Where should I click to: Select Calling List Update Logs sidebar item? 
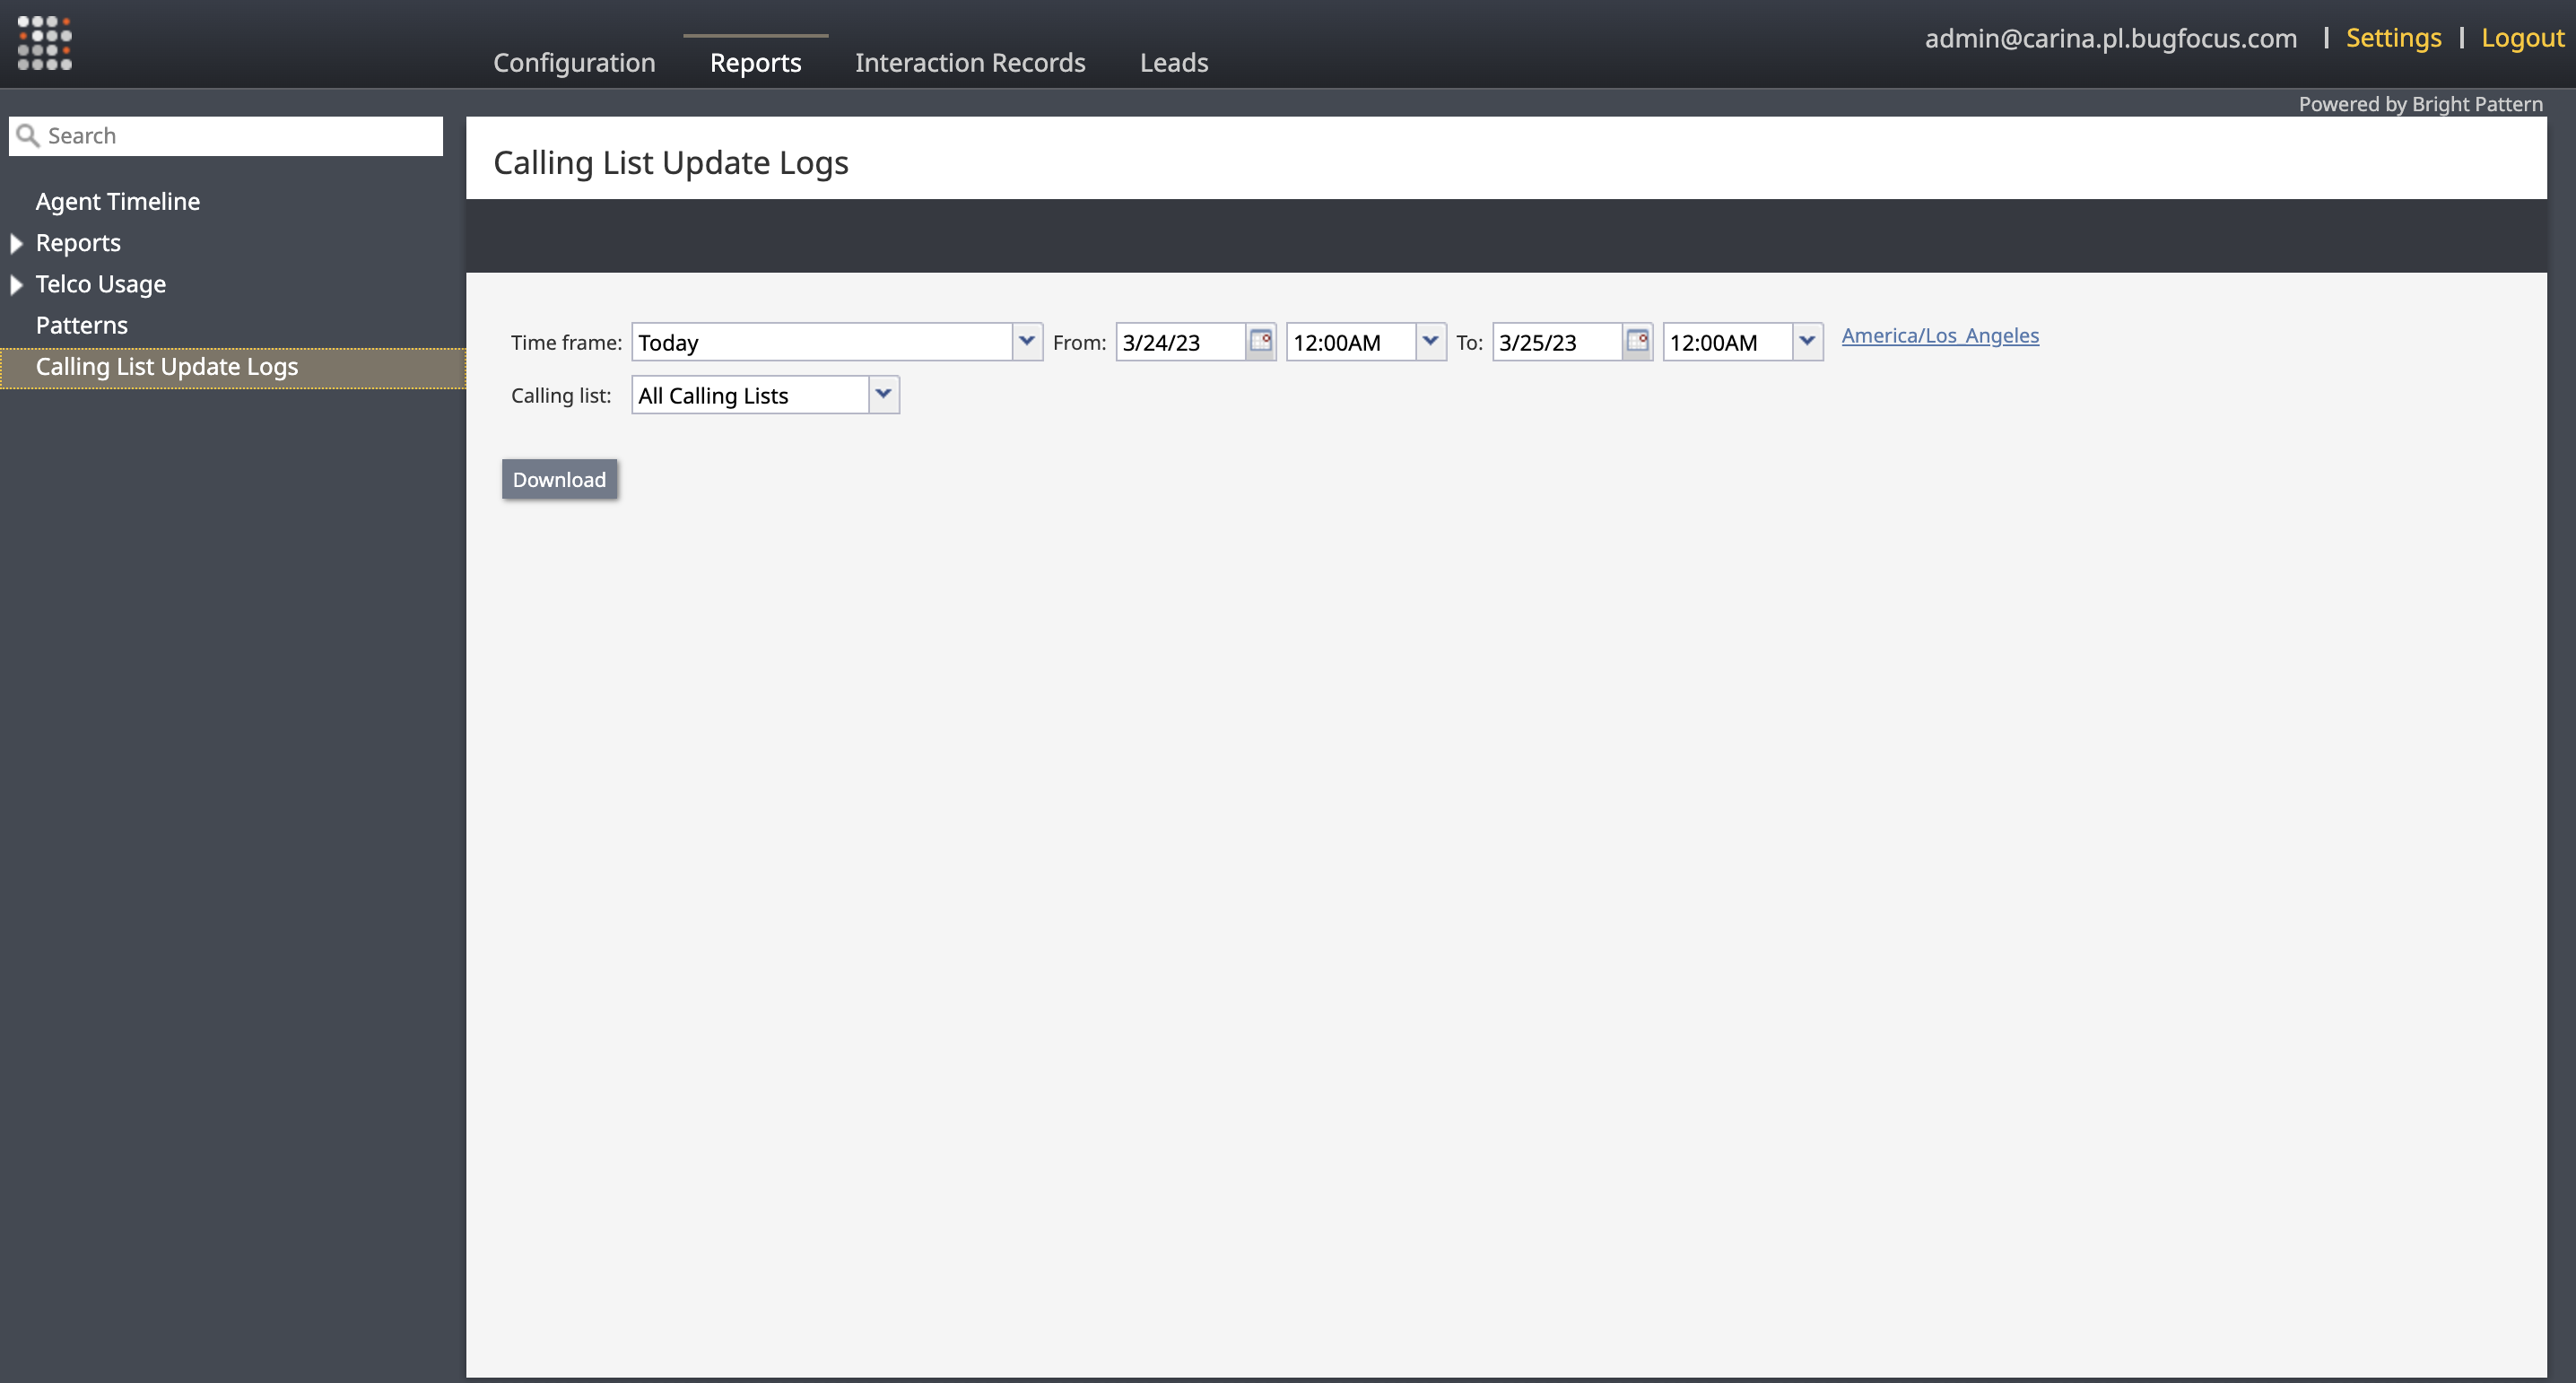point(233,367)
